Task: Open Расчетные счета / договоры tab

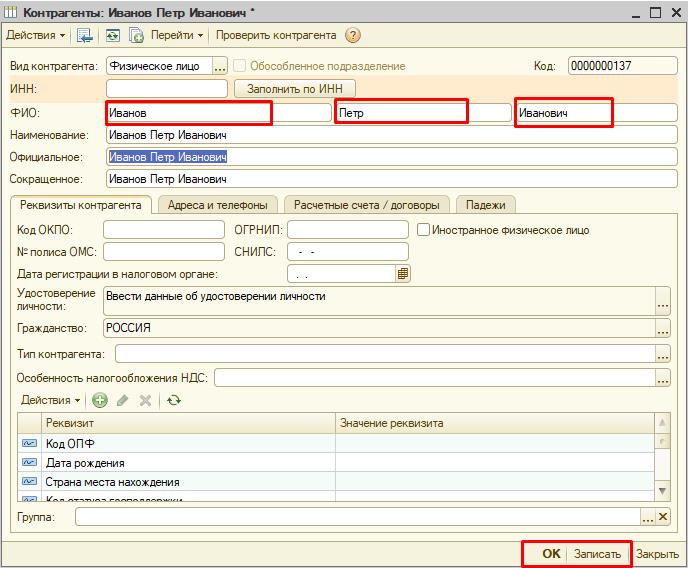Action: (x=366, y=205)
